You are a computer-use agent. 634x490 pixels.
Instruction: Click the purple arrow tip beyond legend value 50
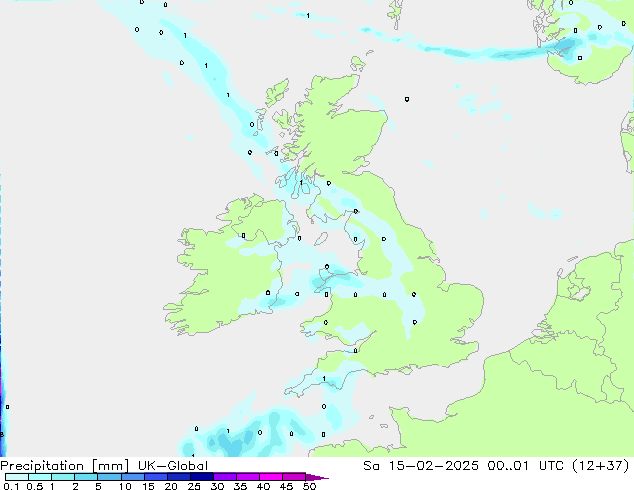pos(317,477)
